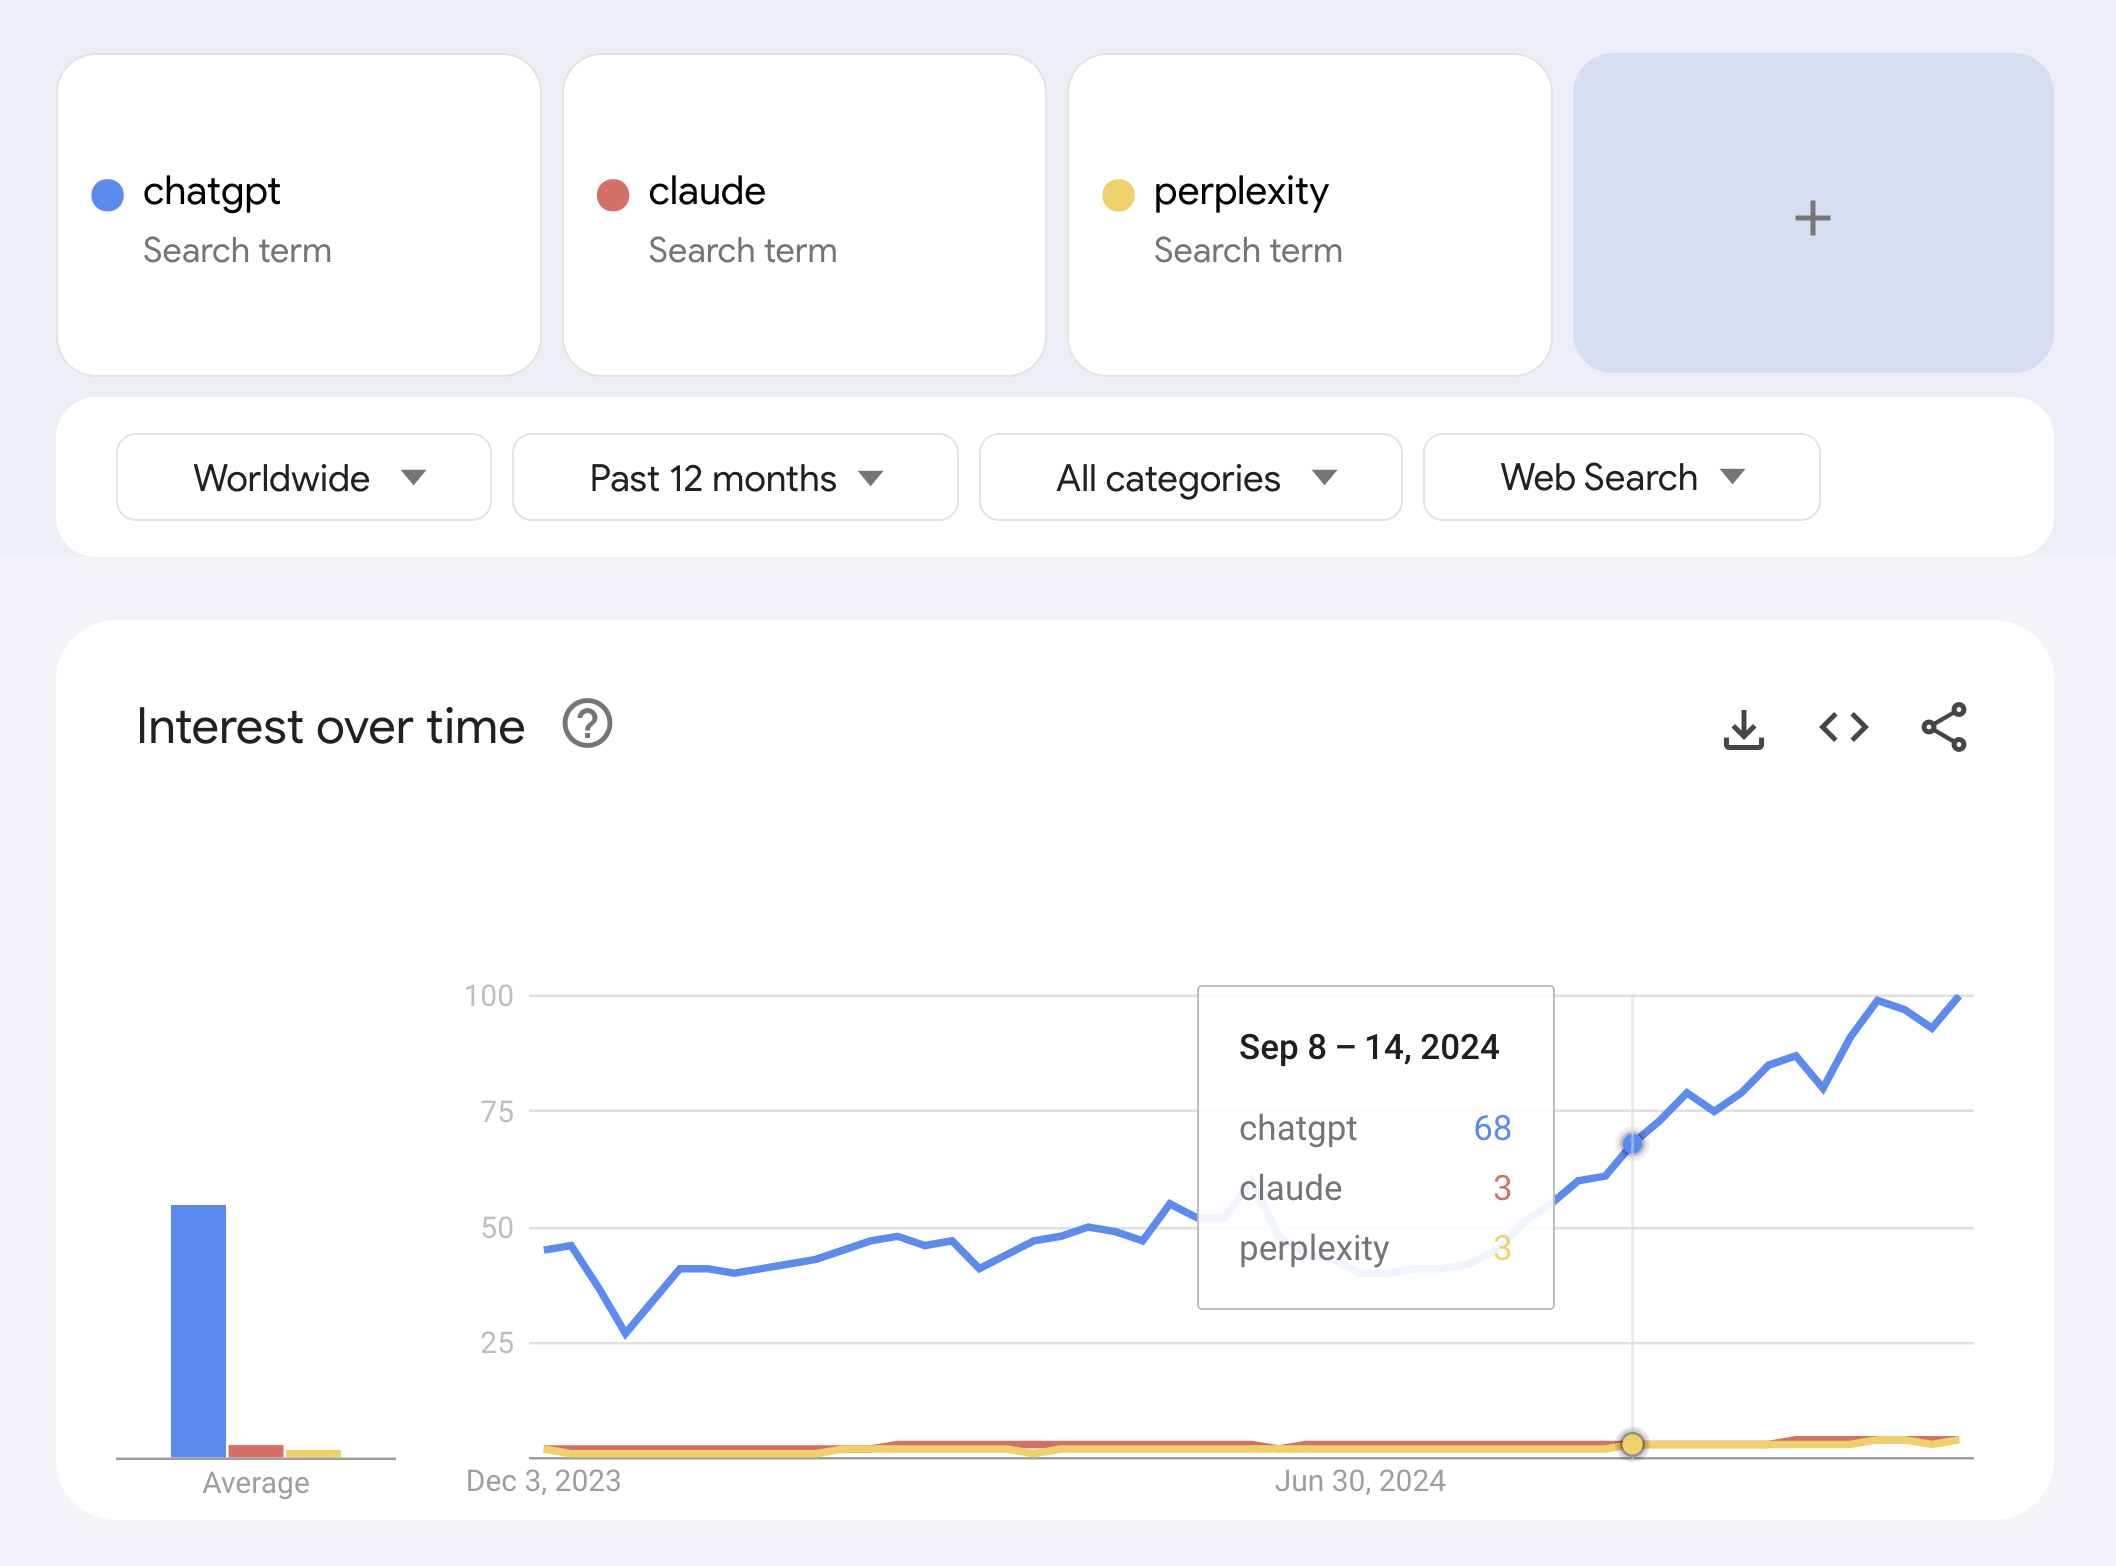The image size is (2116, 1566).
Task: Click the plus icon to add comparison
Action: [x=1812, y=216]
